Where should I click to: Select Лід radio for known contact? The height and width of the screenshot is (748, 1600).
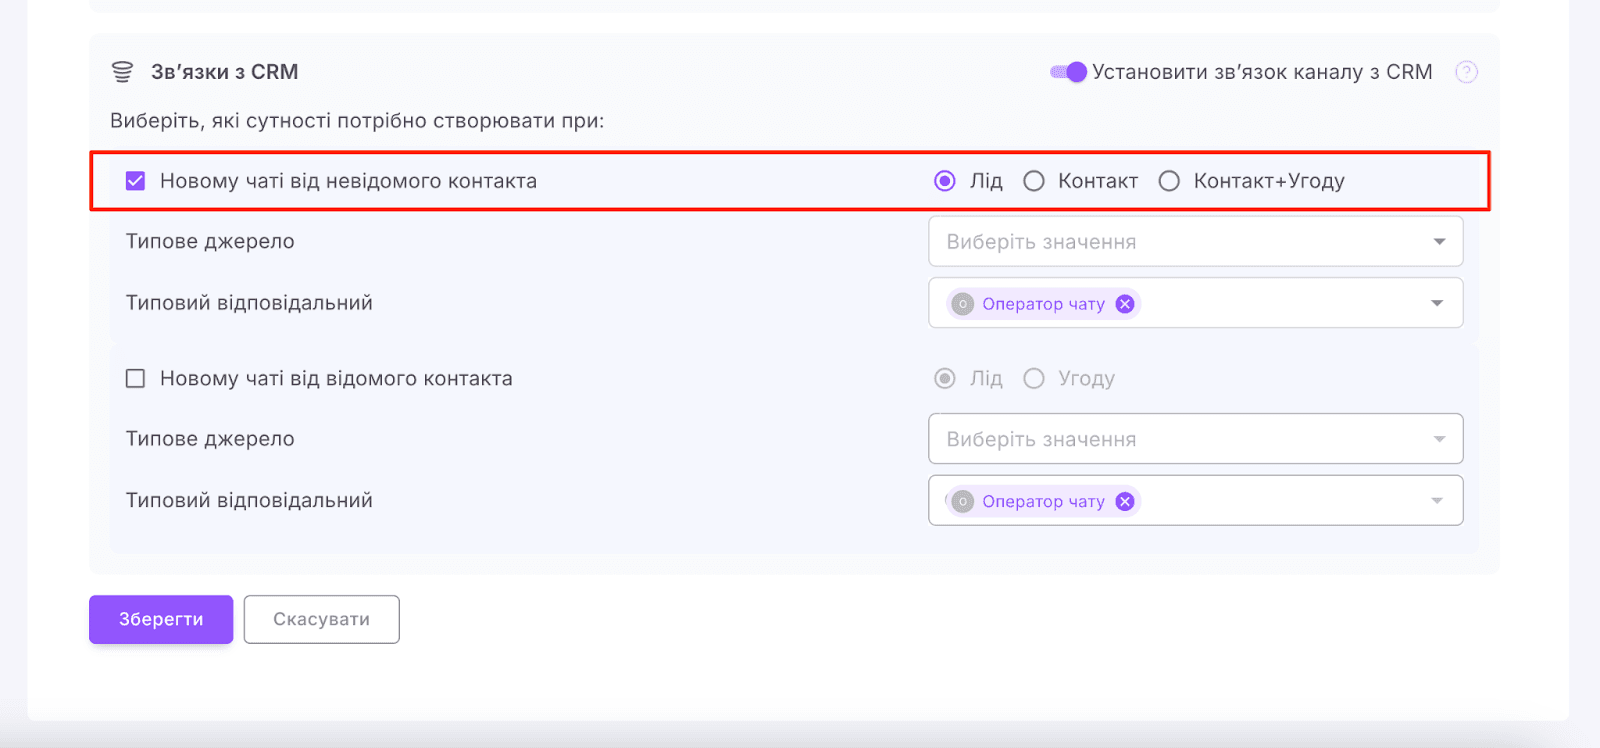pyautogui.click(x=944, y=379)
